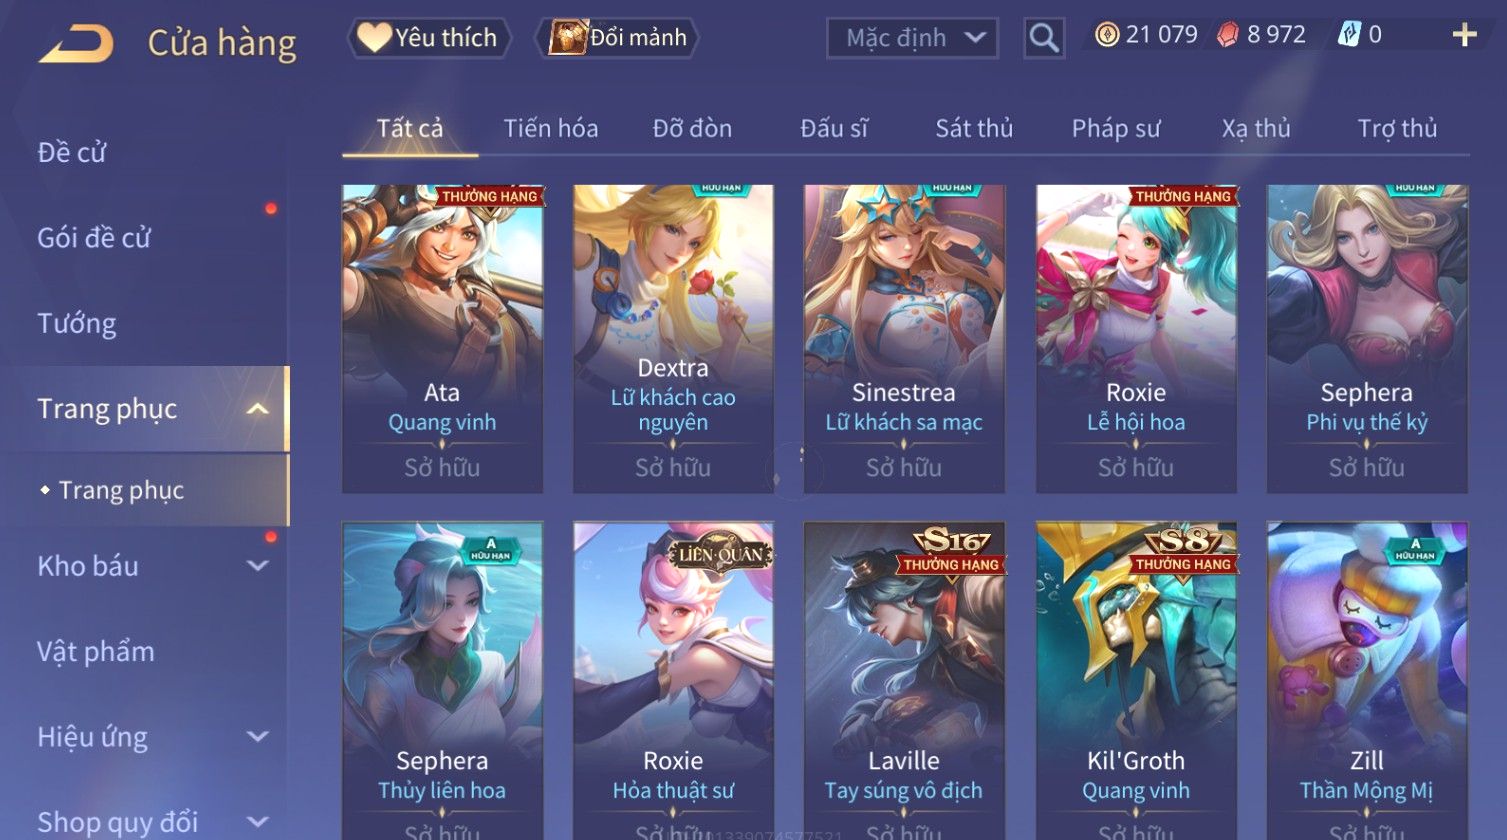This screenshot has width=1507, height=840.
Task: Tap the red gem currency icon
Action: (x=1228, y=35)
